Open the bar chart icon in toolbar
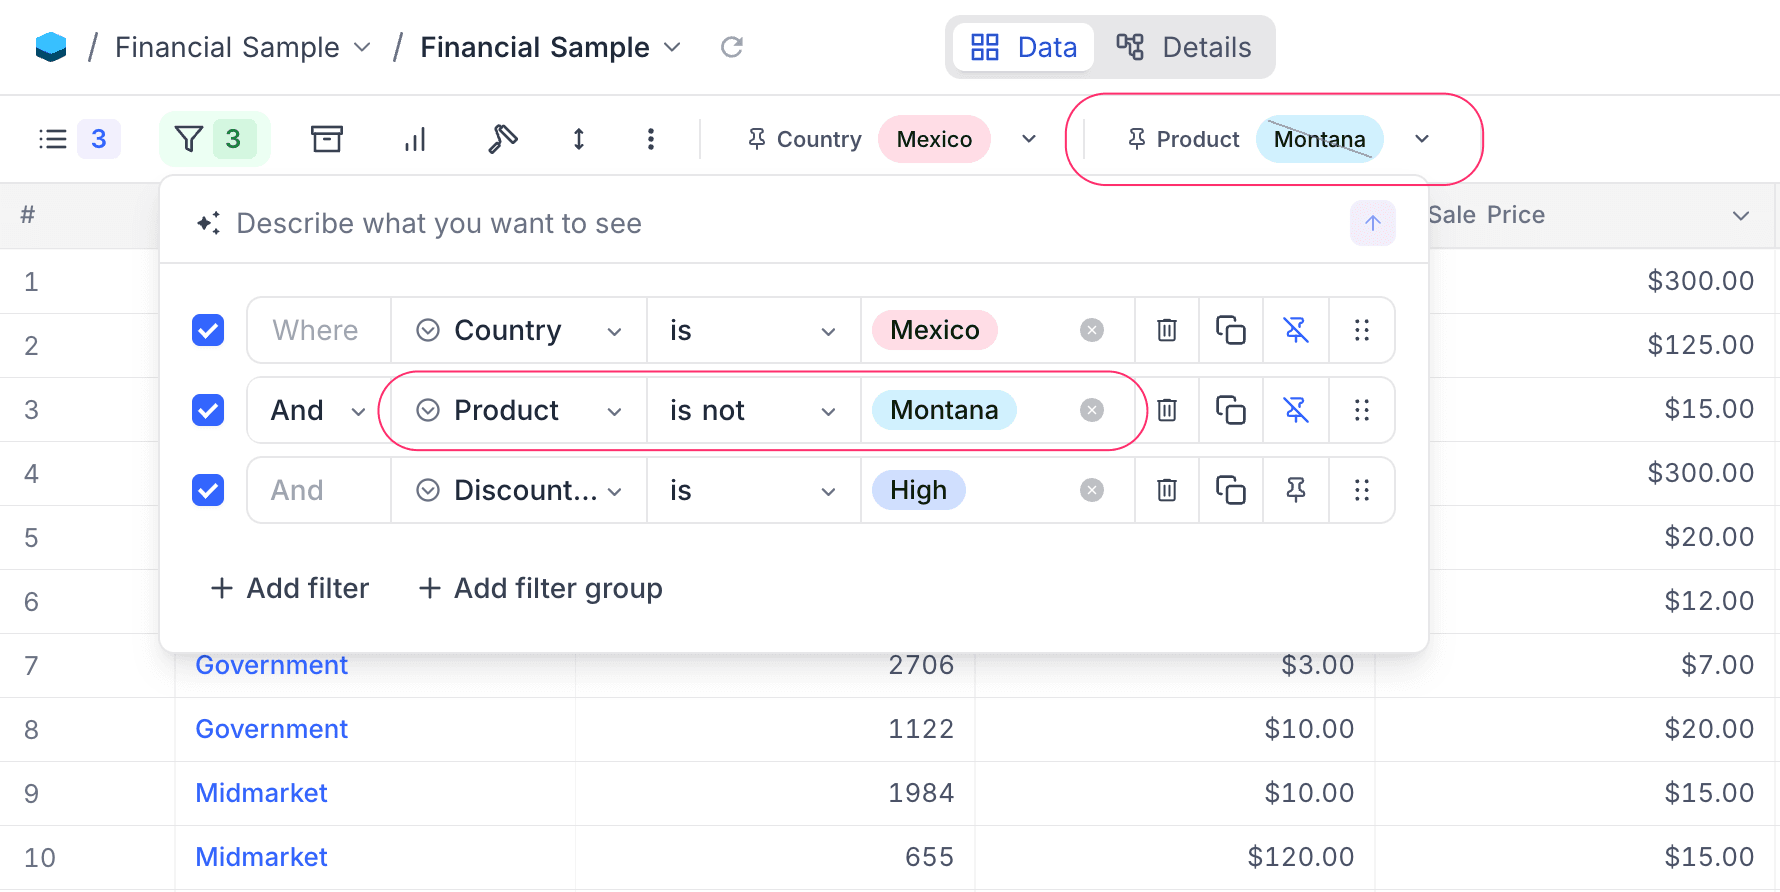 coord(415,139)
